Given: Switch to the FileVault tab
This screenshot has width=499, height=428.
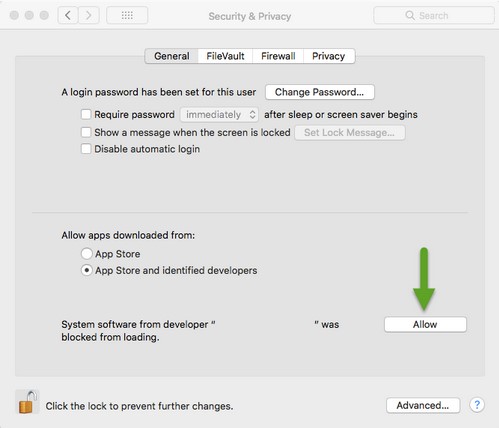Looking at the screenshot, I should pos(225,56).
